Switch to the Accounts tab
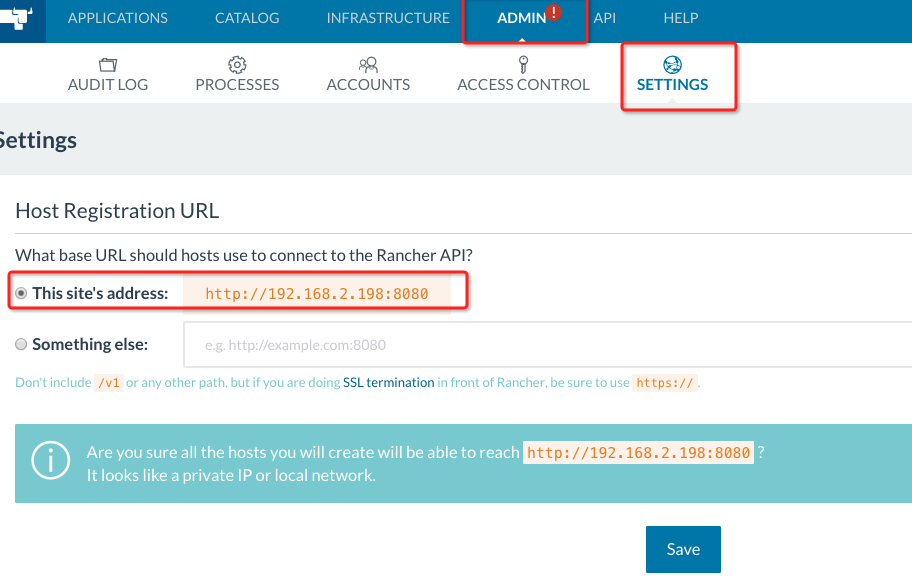The height and width of the screenshot is (583, 912). click(368, 74)
